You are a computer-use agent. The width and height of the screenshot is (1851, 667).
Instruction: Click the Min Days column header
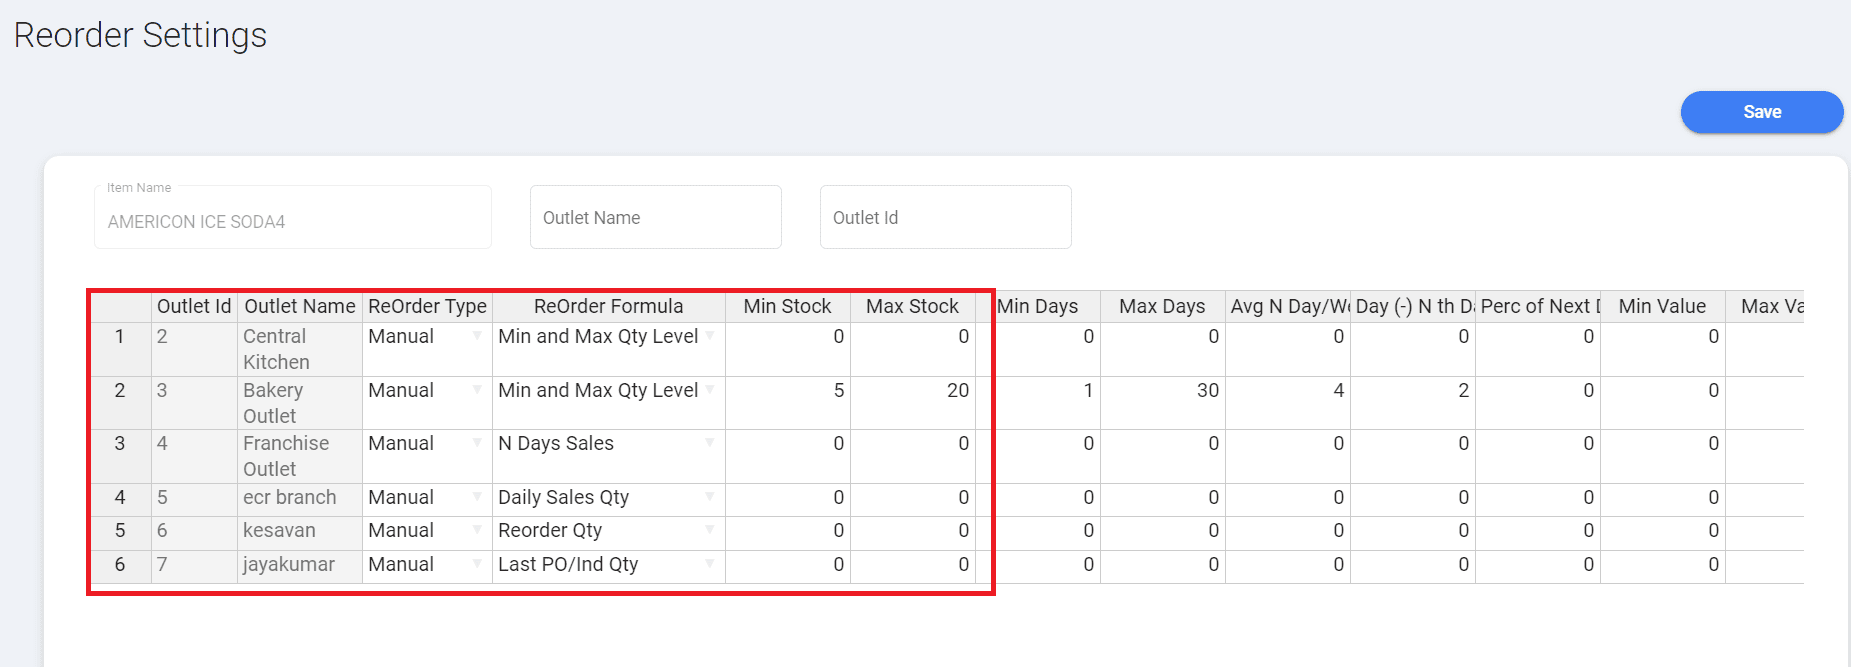(x=1038, y=306)
